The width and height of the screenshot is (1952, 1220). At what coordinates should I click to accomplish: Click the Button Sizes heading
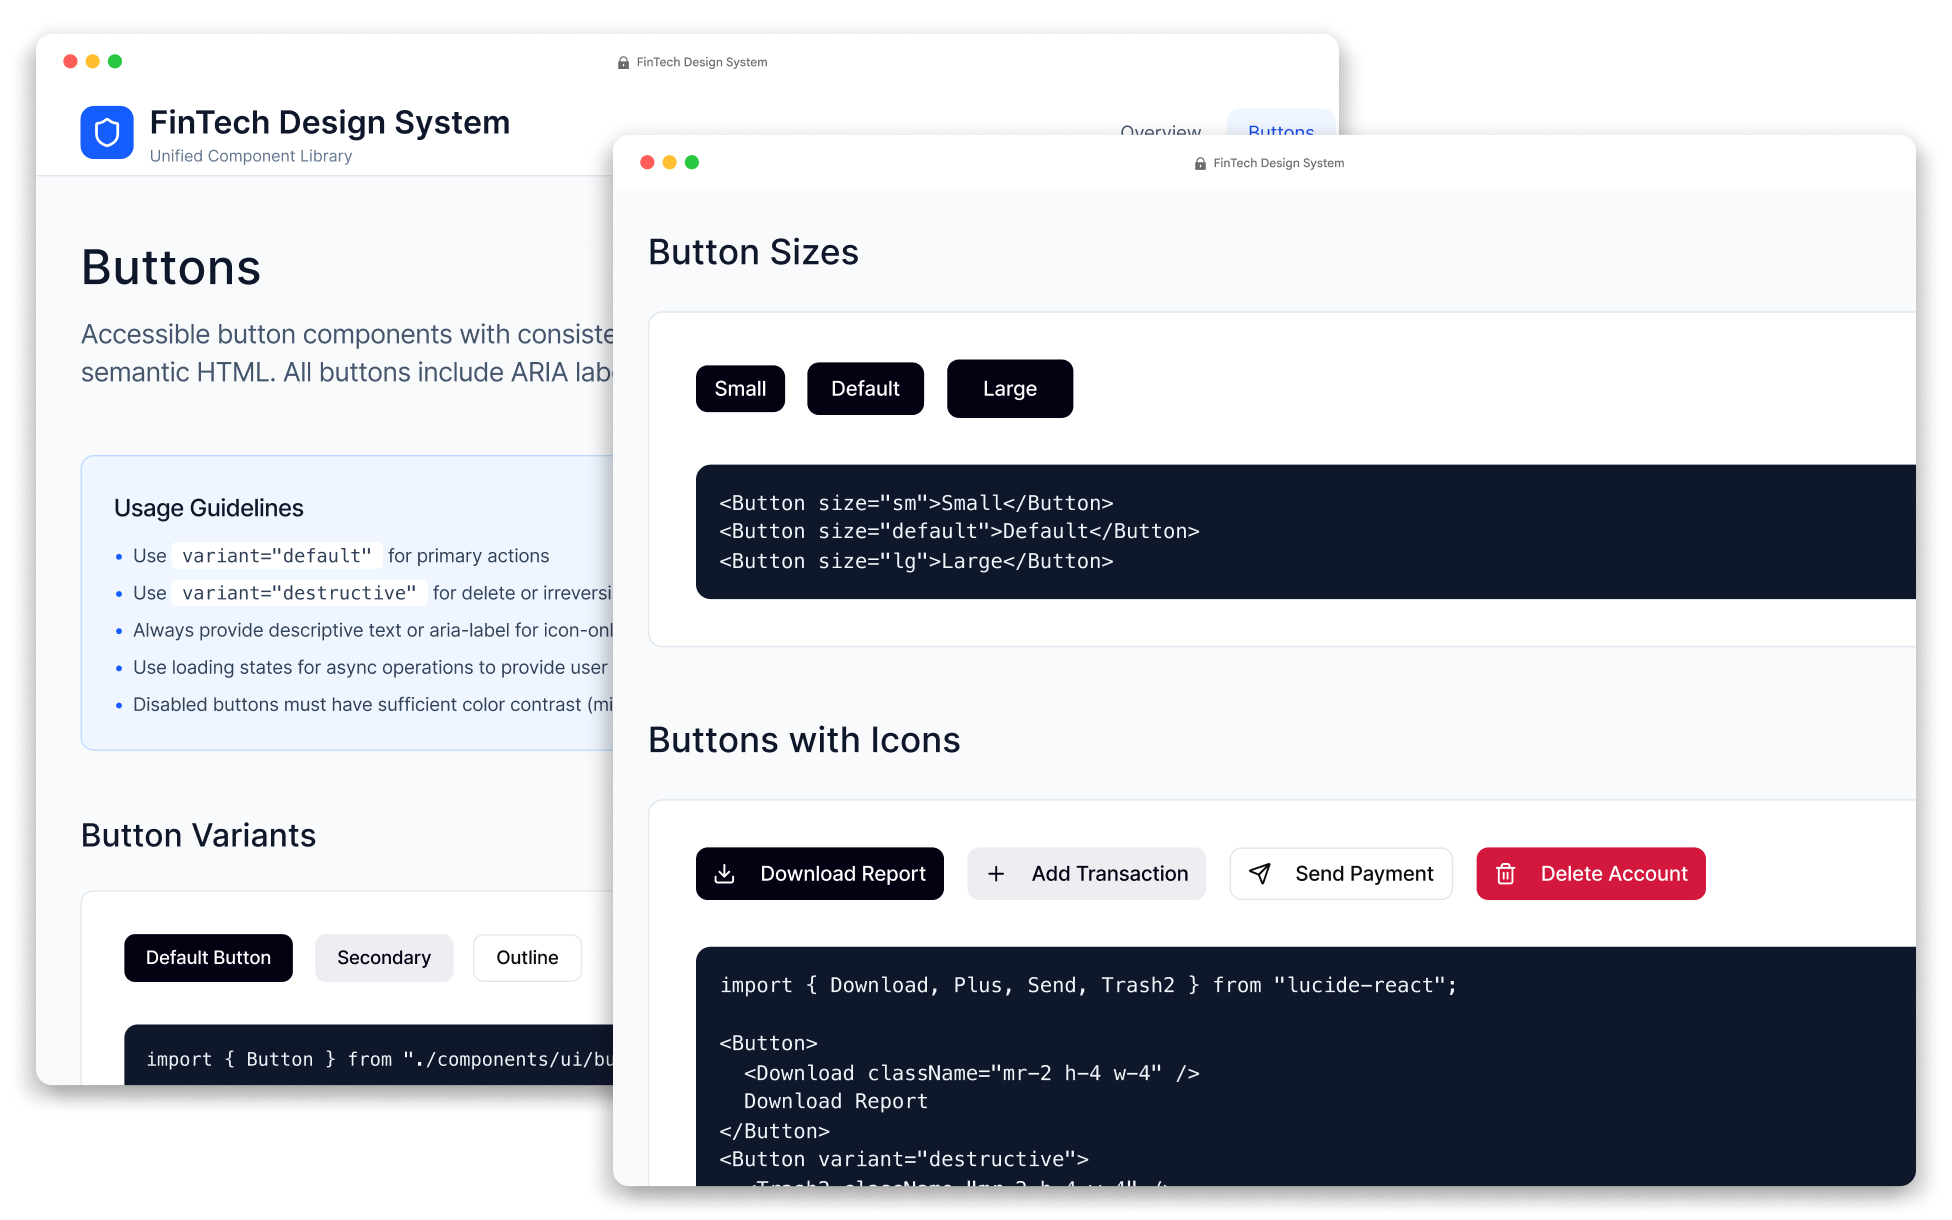coord(753,252)
